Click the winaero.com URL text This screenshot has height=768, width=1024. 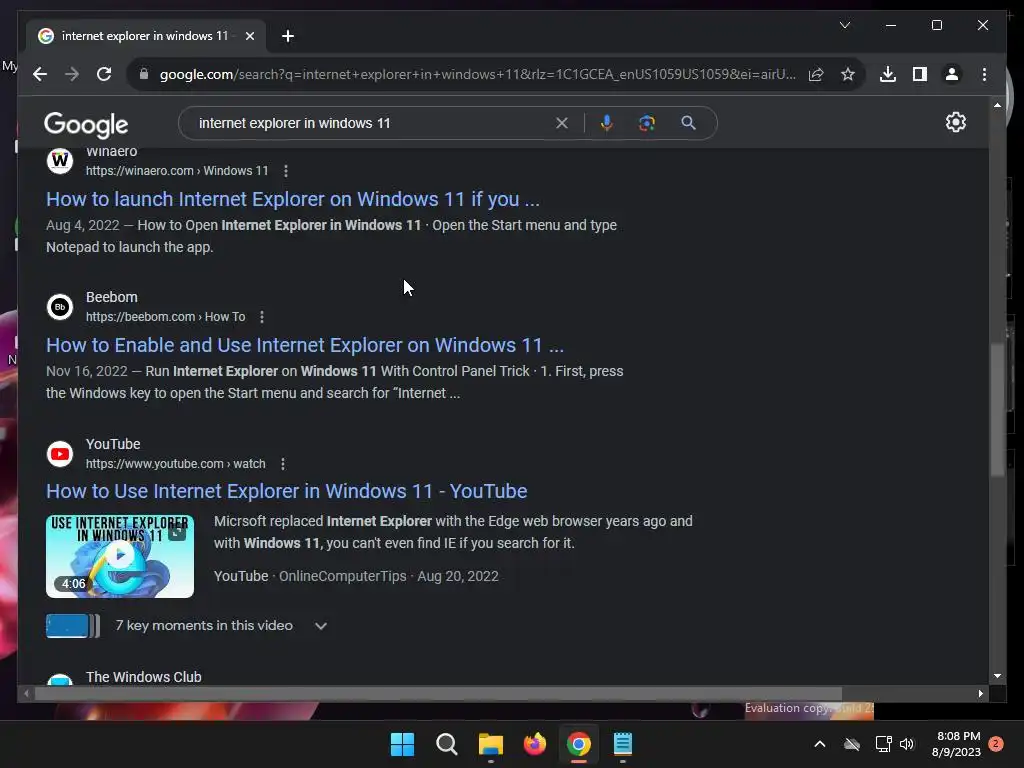(x=177, y=171)
